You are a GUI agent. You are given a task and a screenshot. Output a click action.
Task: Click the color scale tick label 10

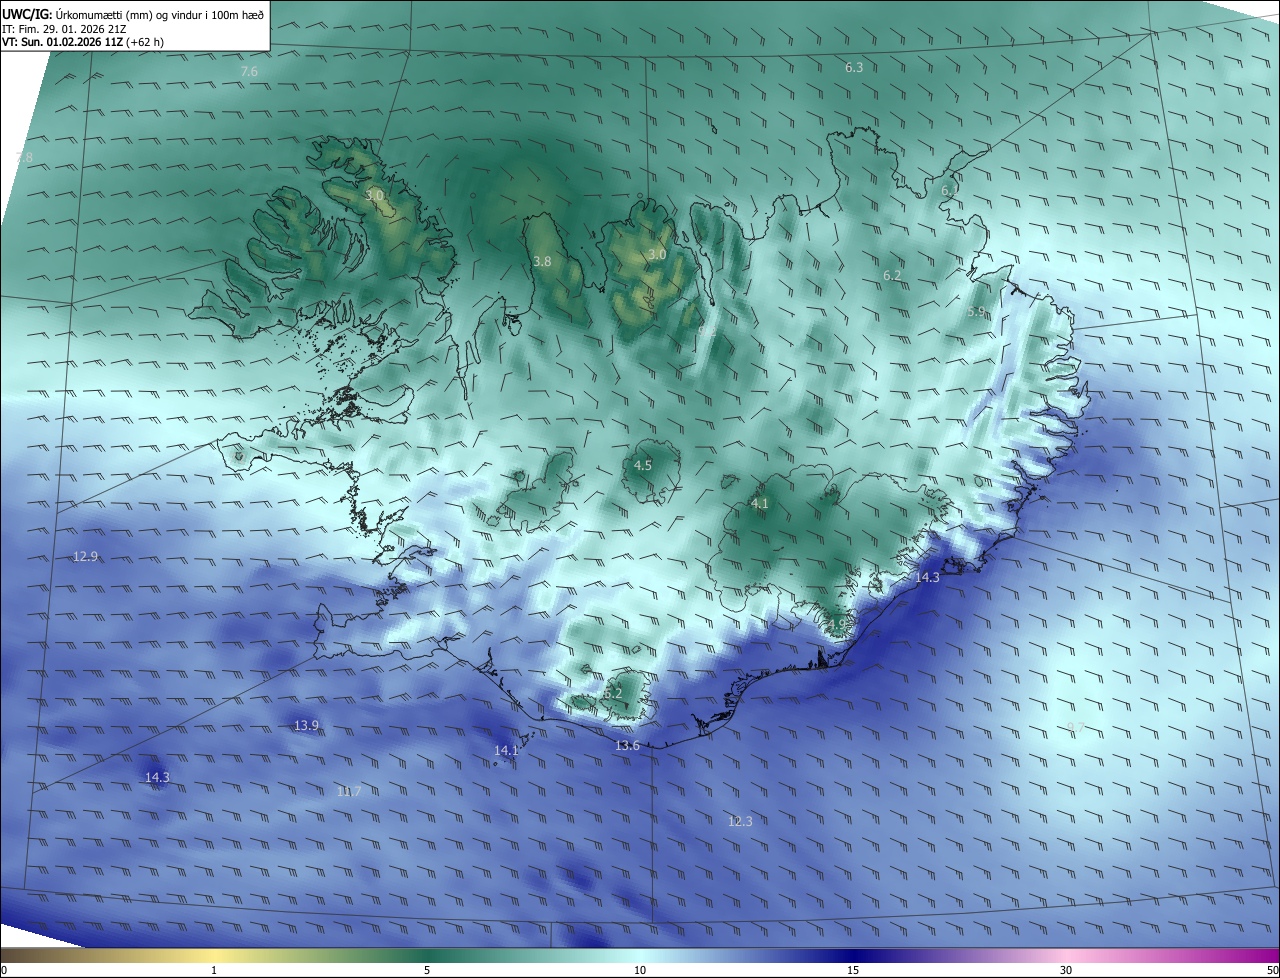640,970
